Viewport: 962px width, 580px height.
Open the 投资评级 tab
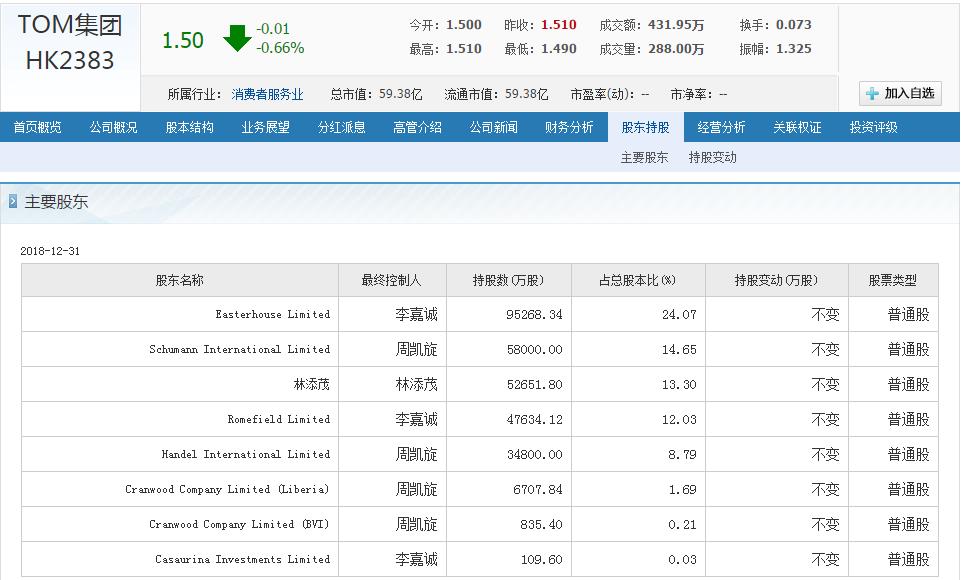pyautogui.click(x=873, y=127)
